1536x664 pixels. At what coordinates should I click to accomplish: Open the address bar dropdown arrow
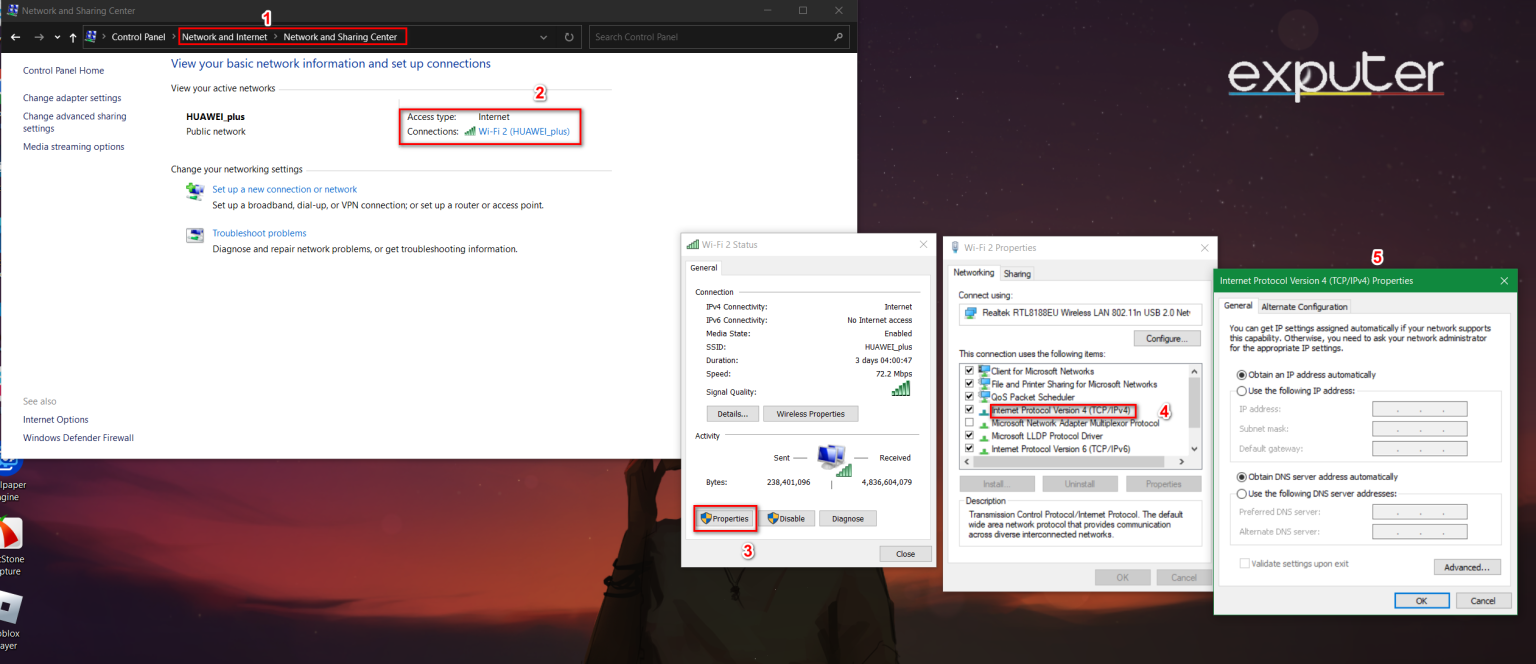(x=543, y=36)
